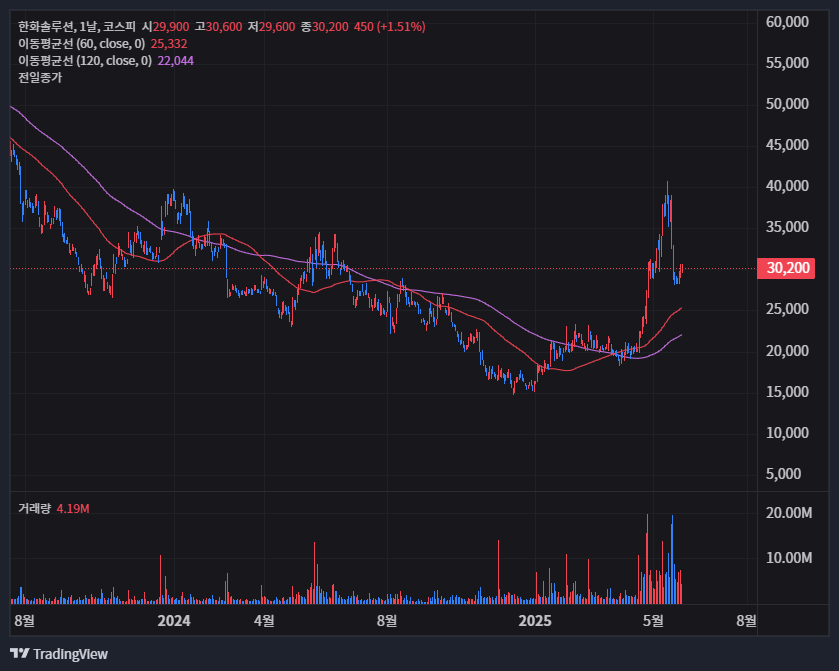Click the TradingView logo link
The width and height of the screenshot is (839, 671).
click(x=59, y=654)
